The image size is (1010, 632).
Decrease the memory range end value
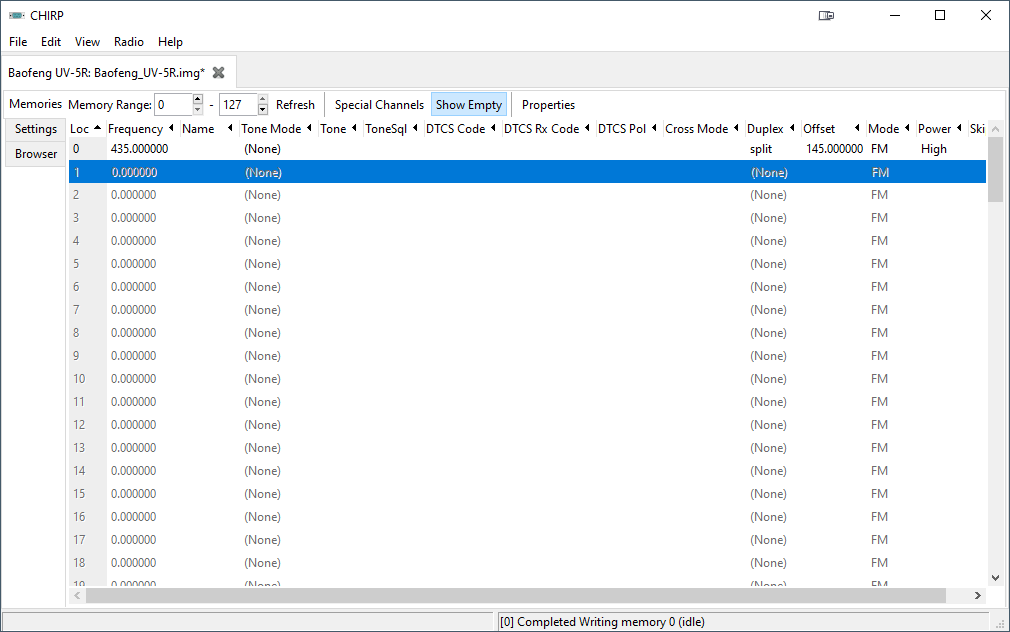tap(263, 110)
